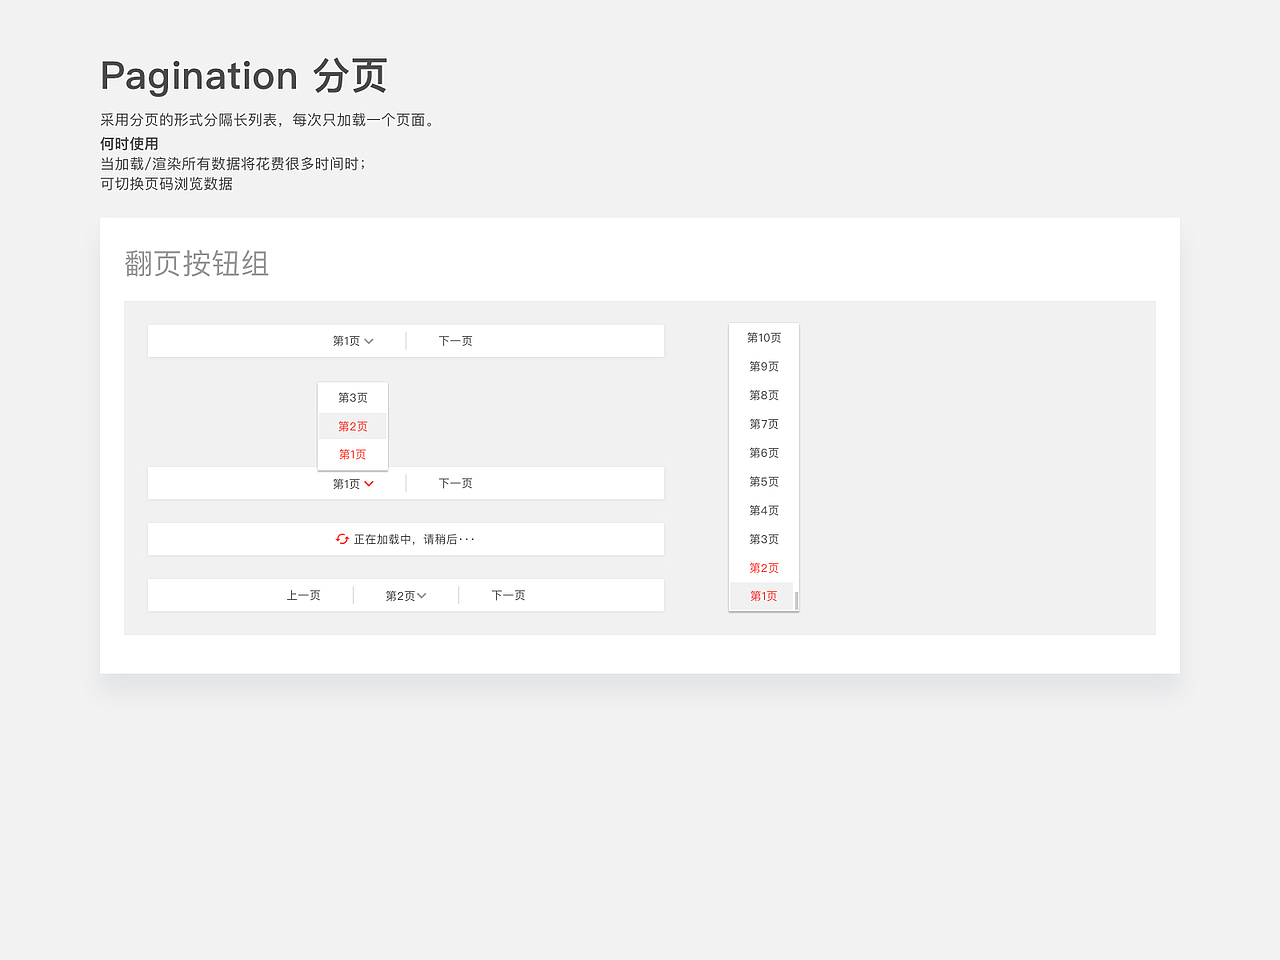Click 上一页 in the bottom pagination bar
The width and height of the screenshot is (1280, 960).
(x=303, y=594)
